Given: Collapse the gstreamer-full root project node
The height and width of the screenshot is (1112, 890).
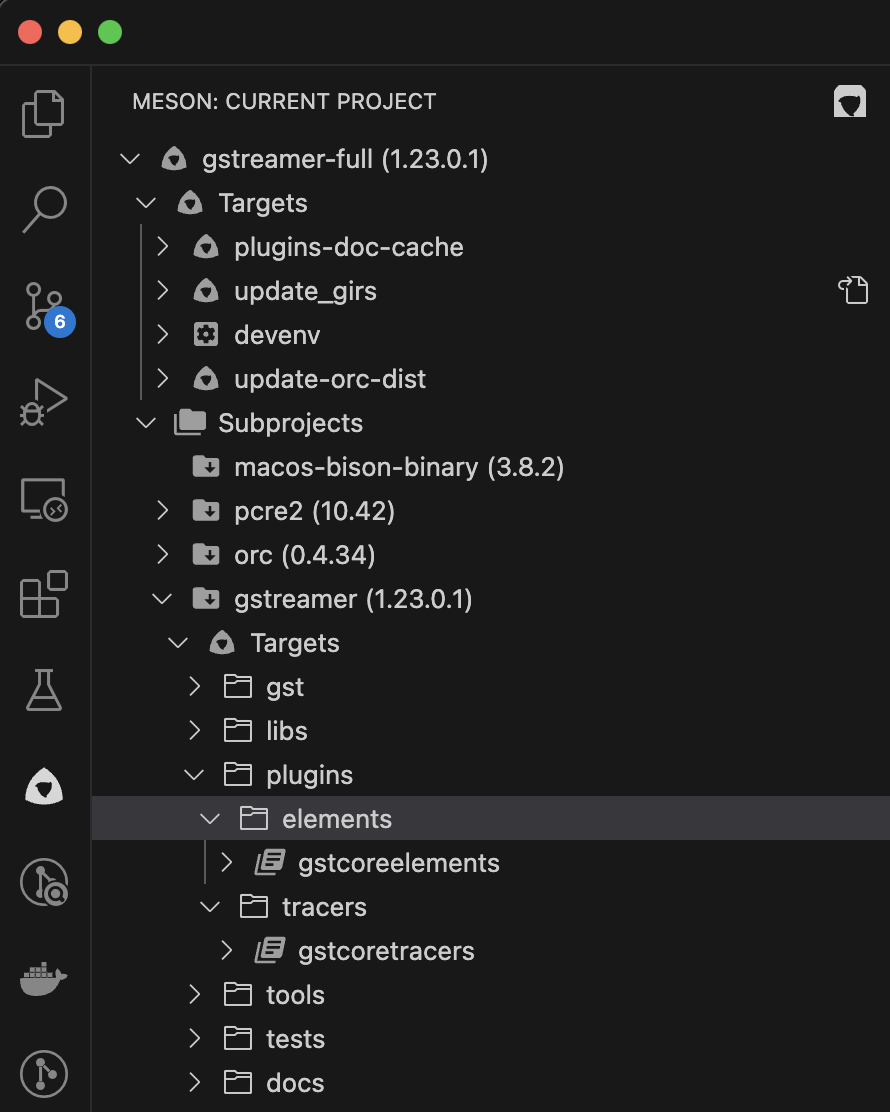Looking at the screenshot, I should click(x=130, y=159).
